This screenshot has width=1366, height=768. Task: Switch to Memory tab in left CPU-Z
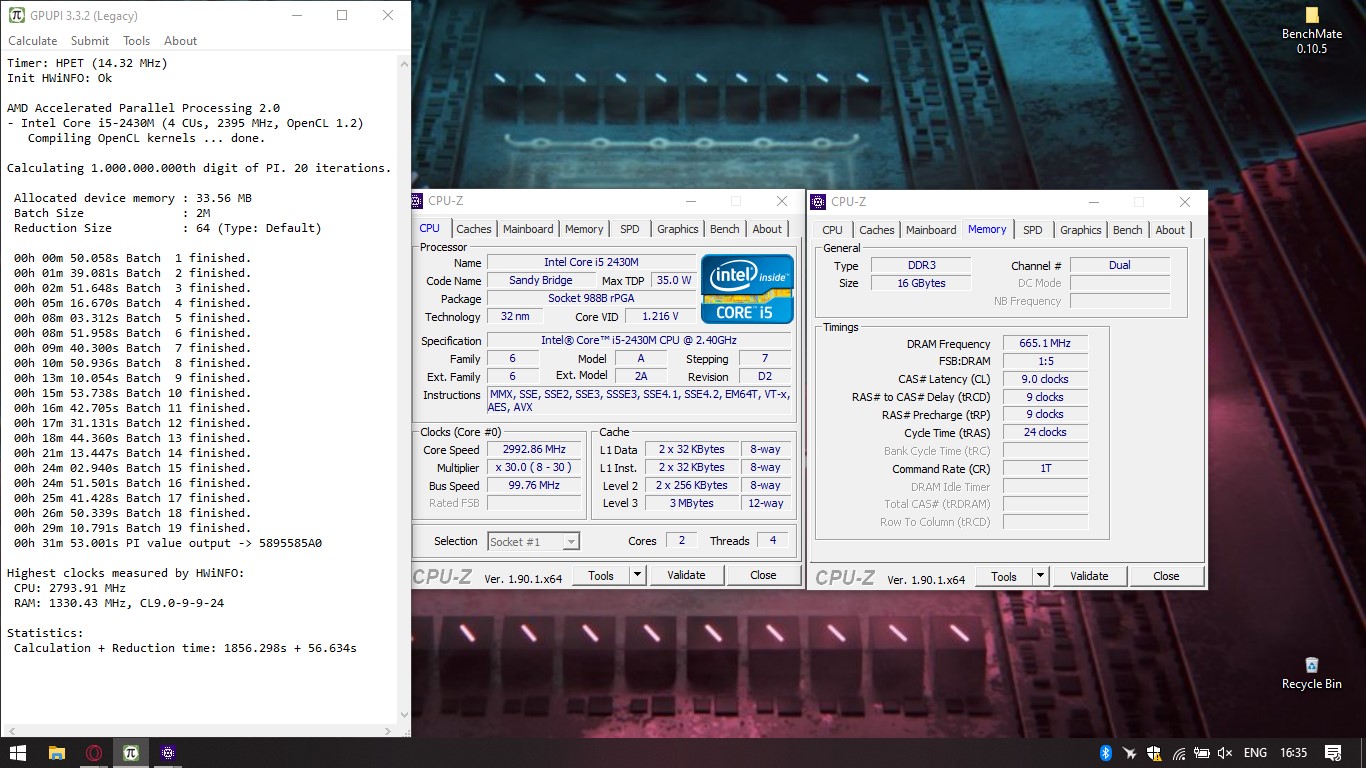click(x=584, y=229)
